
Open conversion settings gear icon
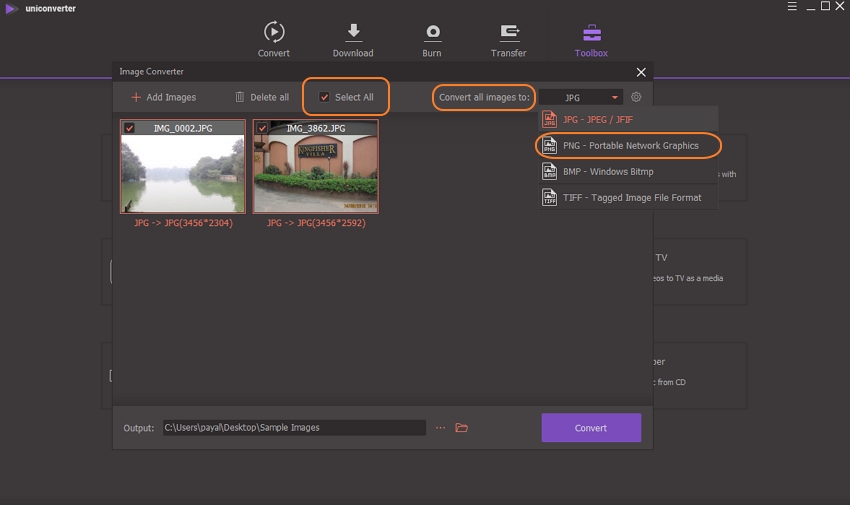pyautogui.click(x=636, y=97)
